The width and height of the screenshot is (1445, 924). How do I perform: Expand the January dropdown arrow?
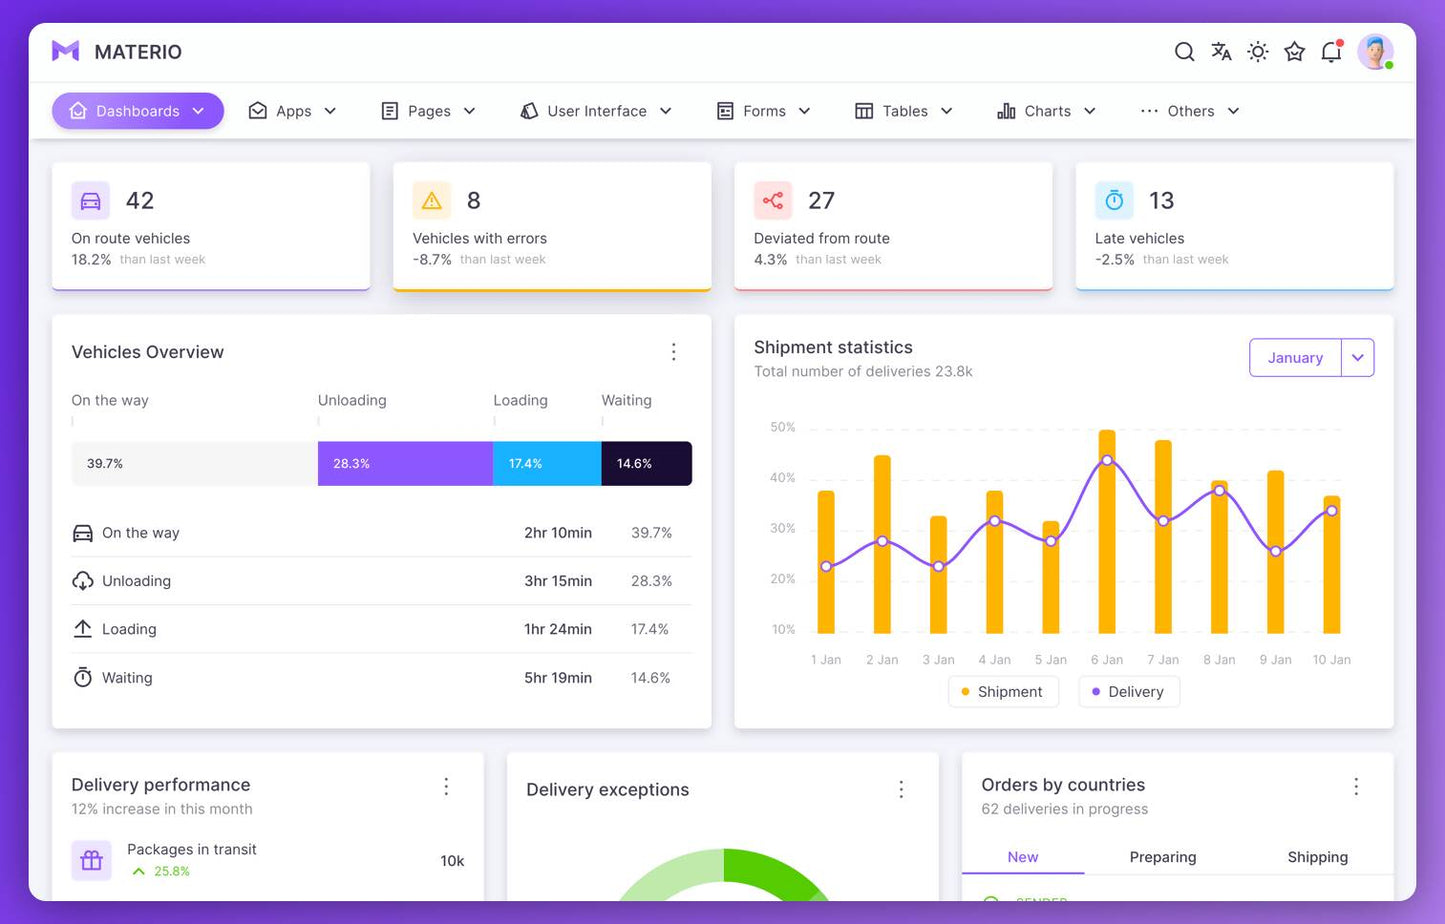[x=1357, y=358]
